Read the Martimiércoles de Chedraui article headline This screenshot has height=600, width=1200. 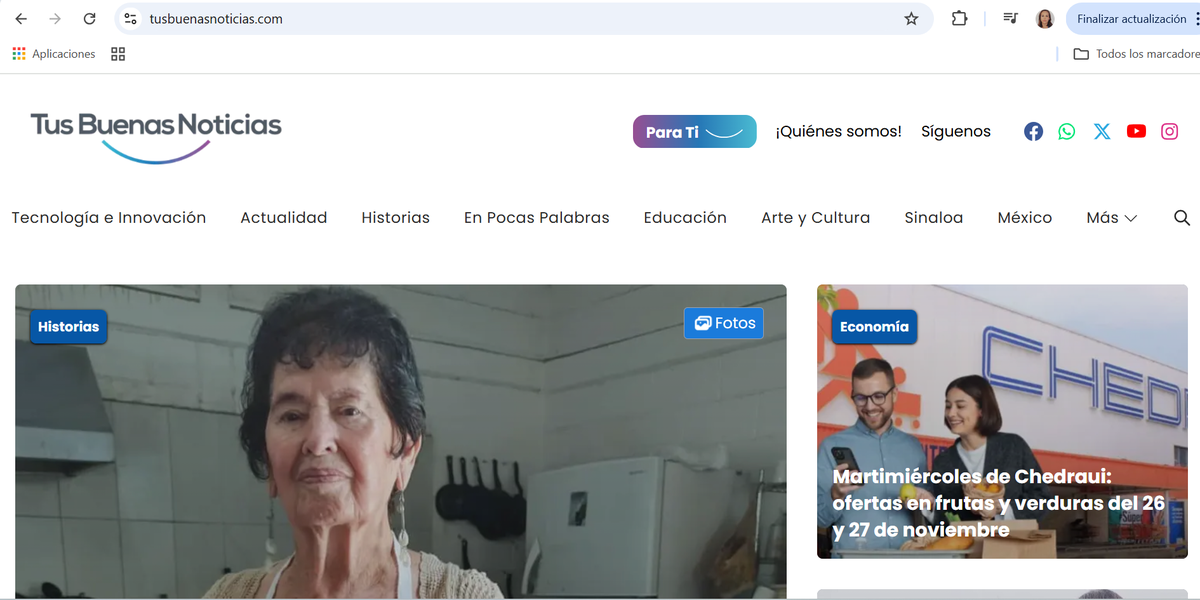(x=999, y=503)
